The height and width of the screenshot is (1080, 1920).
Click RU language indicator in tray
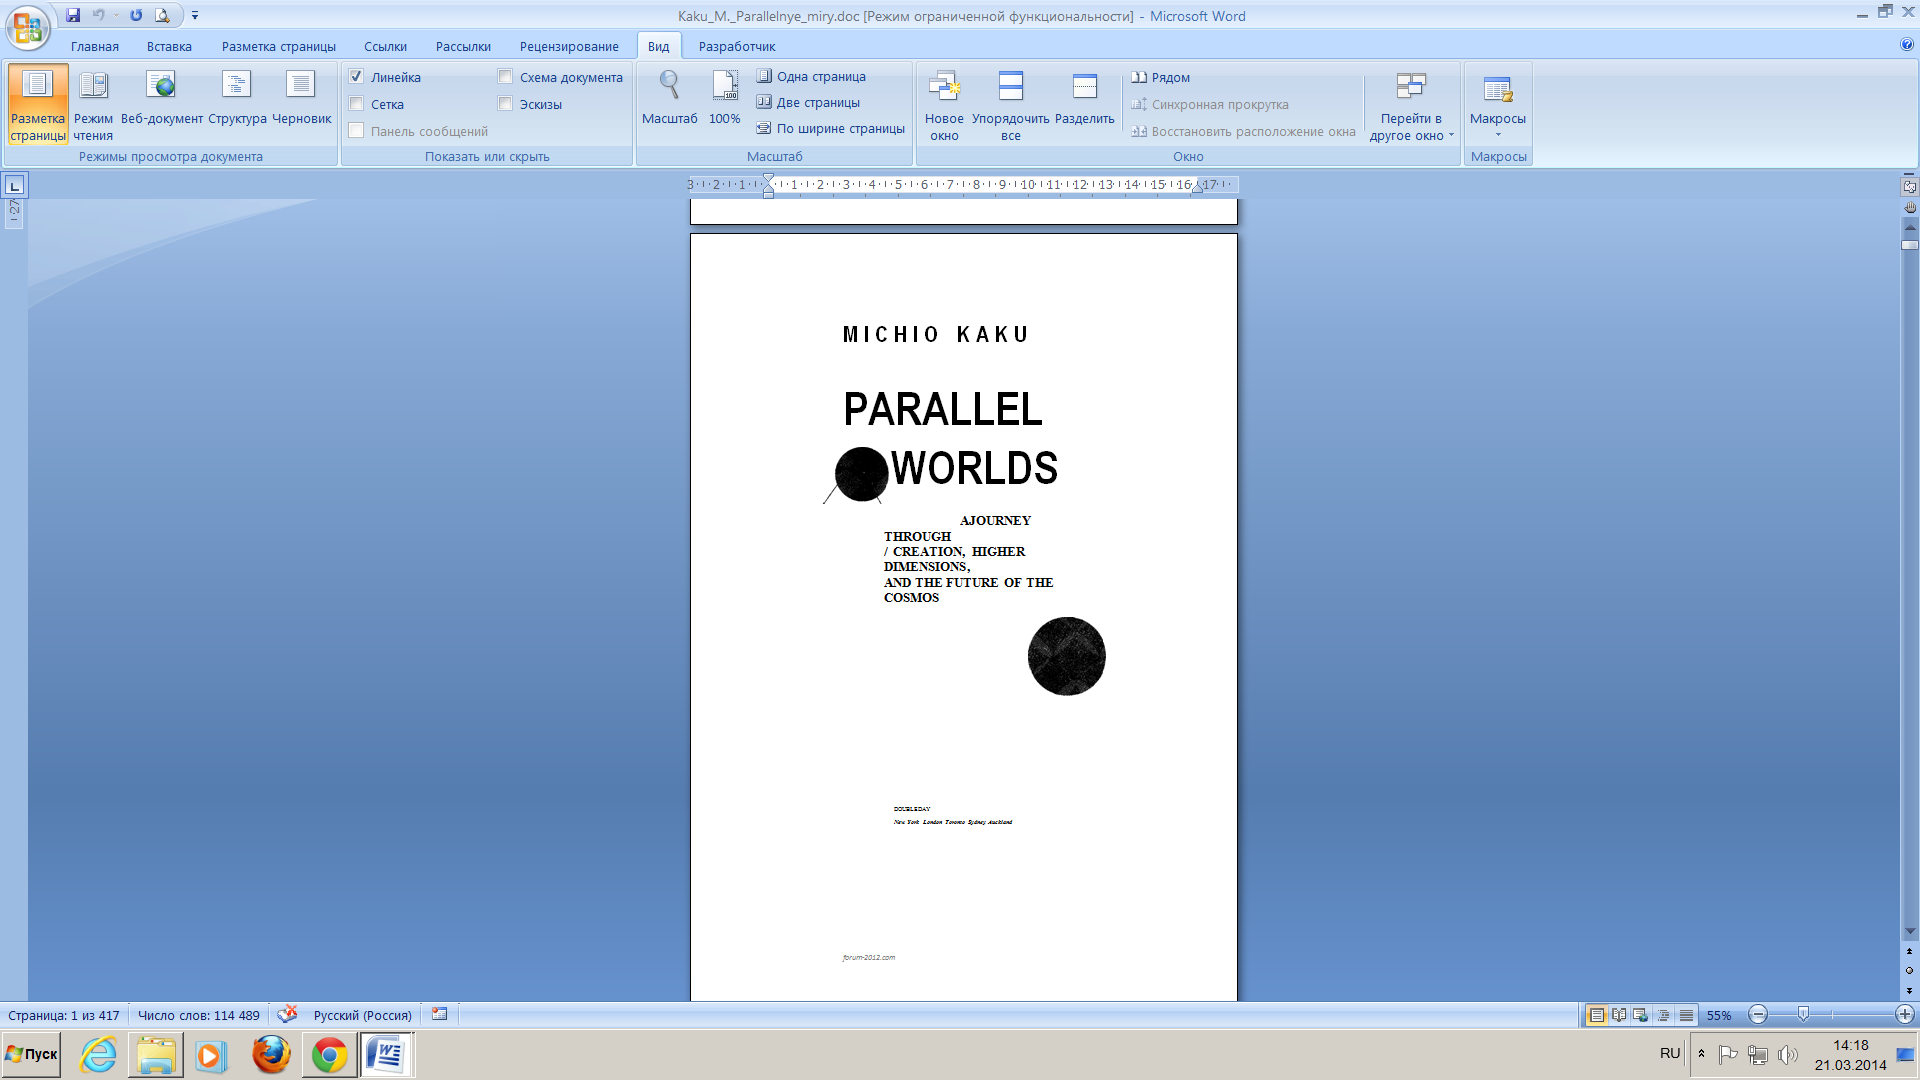pos(1669,1054)
